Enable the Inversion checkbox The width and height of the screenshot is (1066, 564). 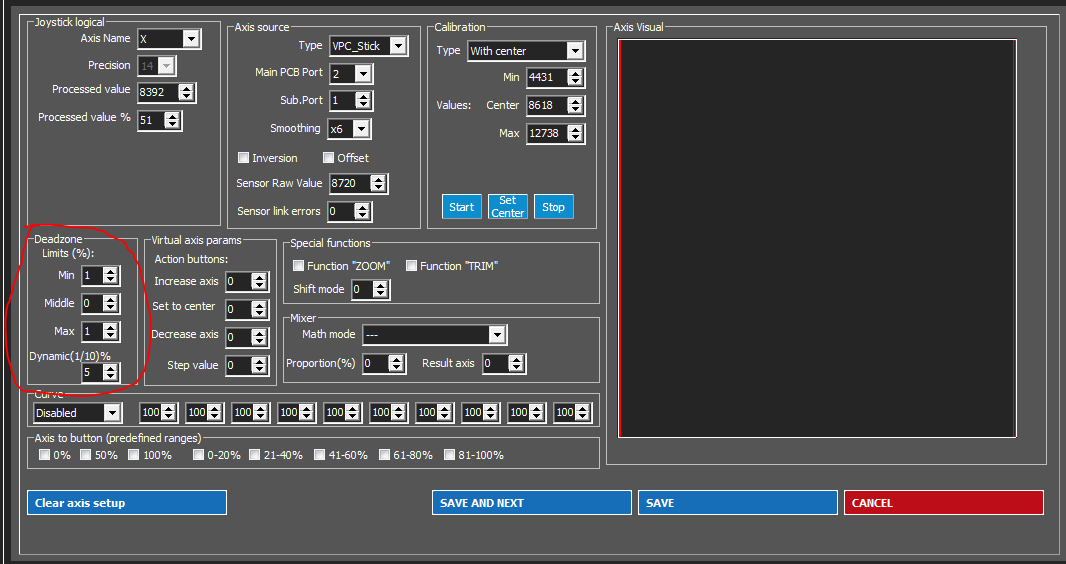[243, 158]
